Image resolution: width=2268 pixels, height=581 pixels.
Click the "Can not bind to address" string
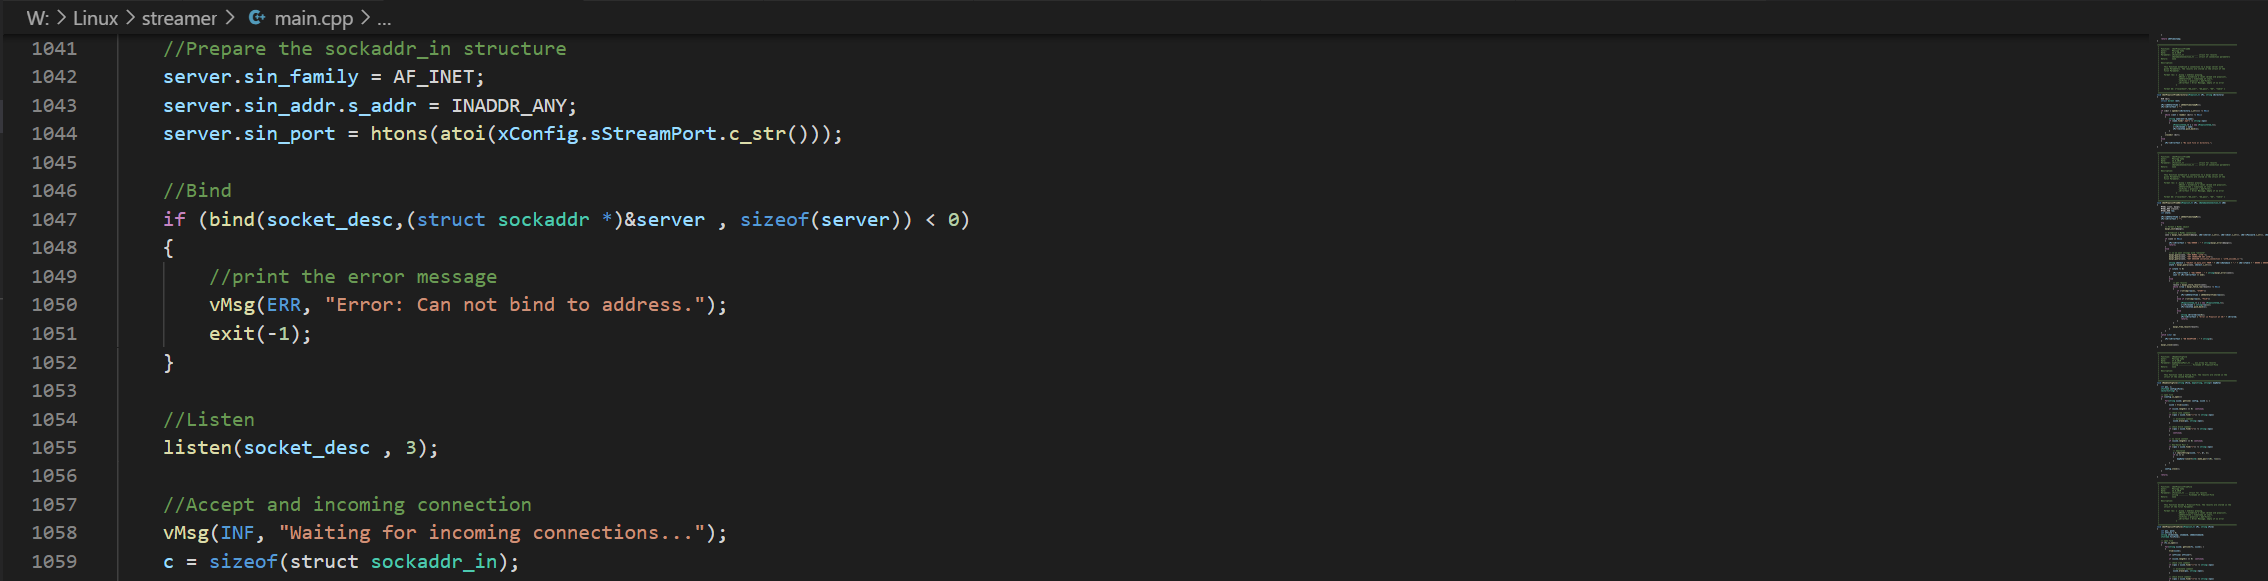(x=515, y=305)
